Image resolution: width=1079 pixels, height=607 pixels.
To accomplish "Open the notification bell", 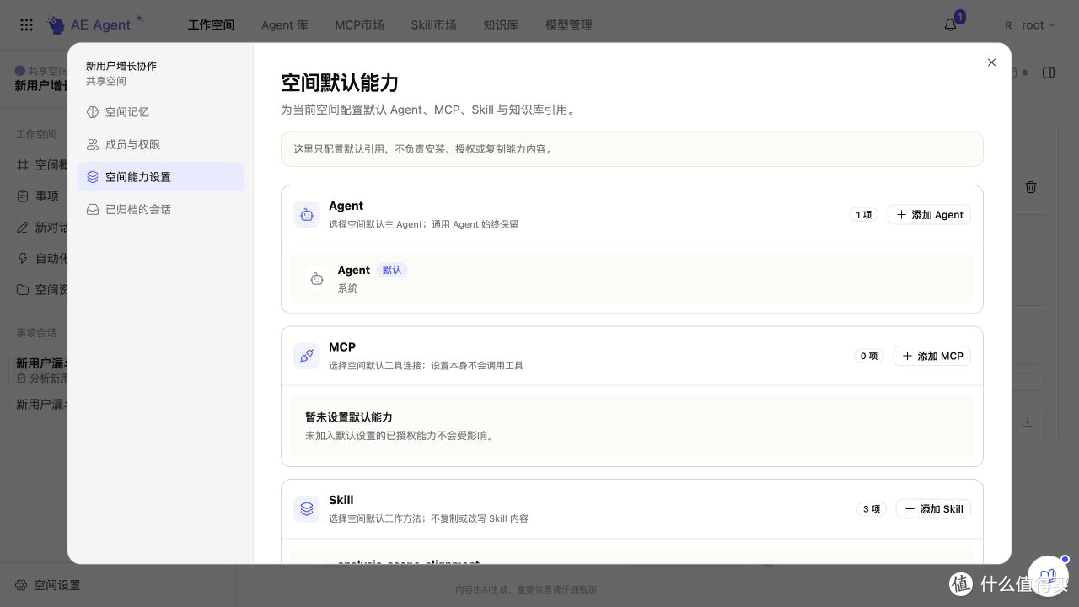I will pyautogui.click(x=950, y=25).
